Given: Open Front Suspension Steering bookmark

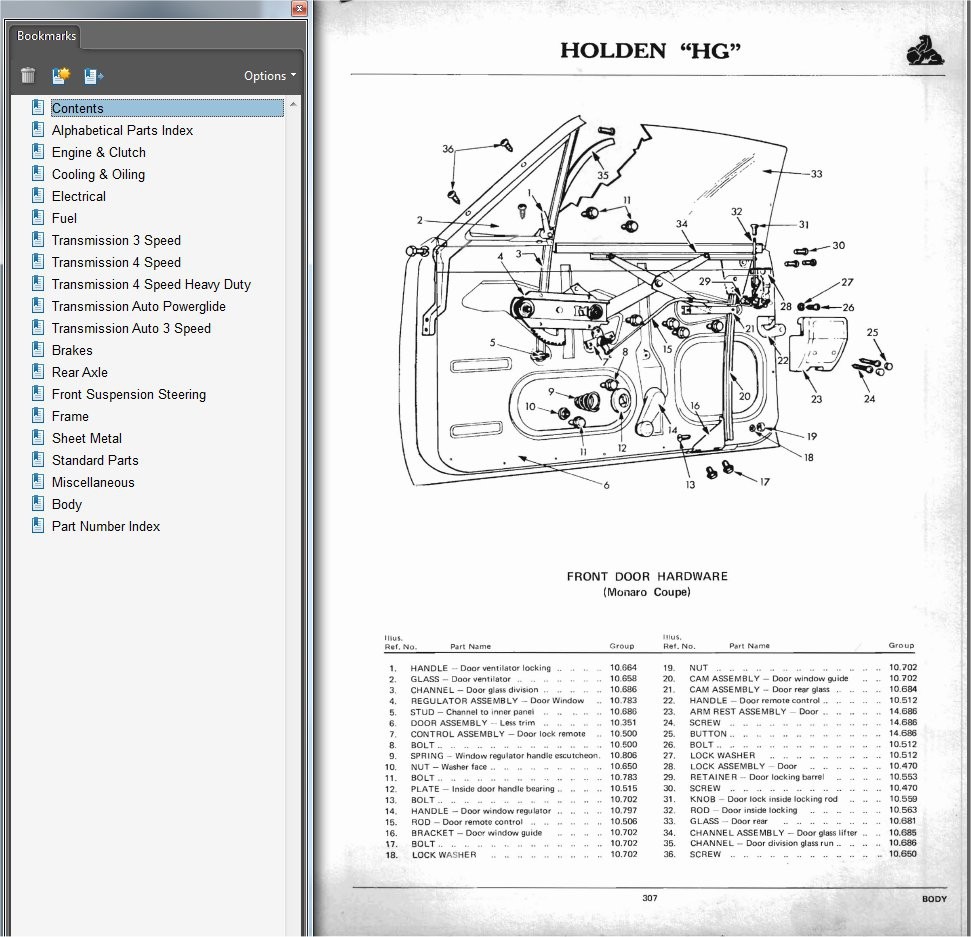Looking at the screenshot, I should tap(128, 394).
